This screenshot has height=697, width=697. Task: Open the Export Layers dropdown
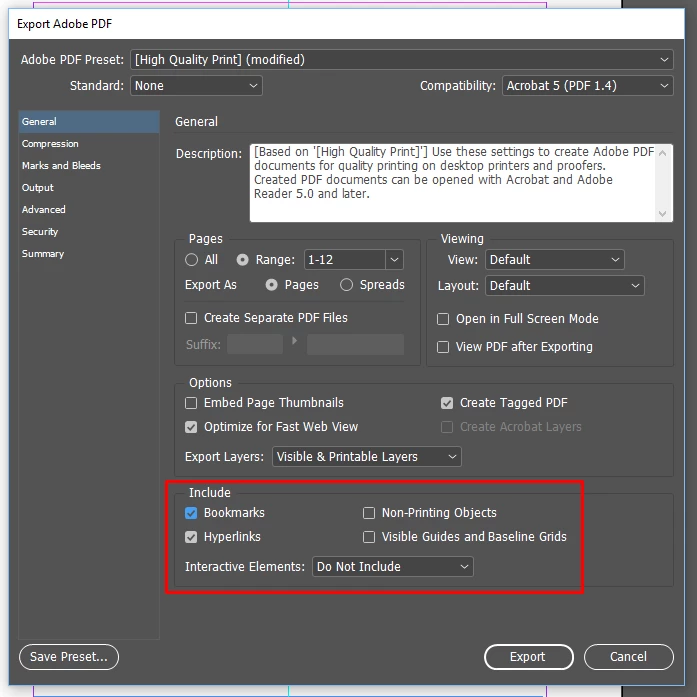[367, 457]
